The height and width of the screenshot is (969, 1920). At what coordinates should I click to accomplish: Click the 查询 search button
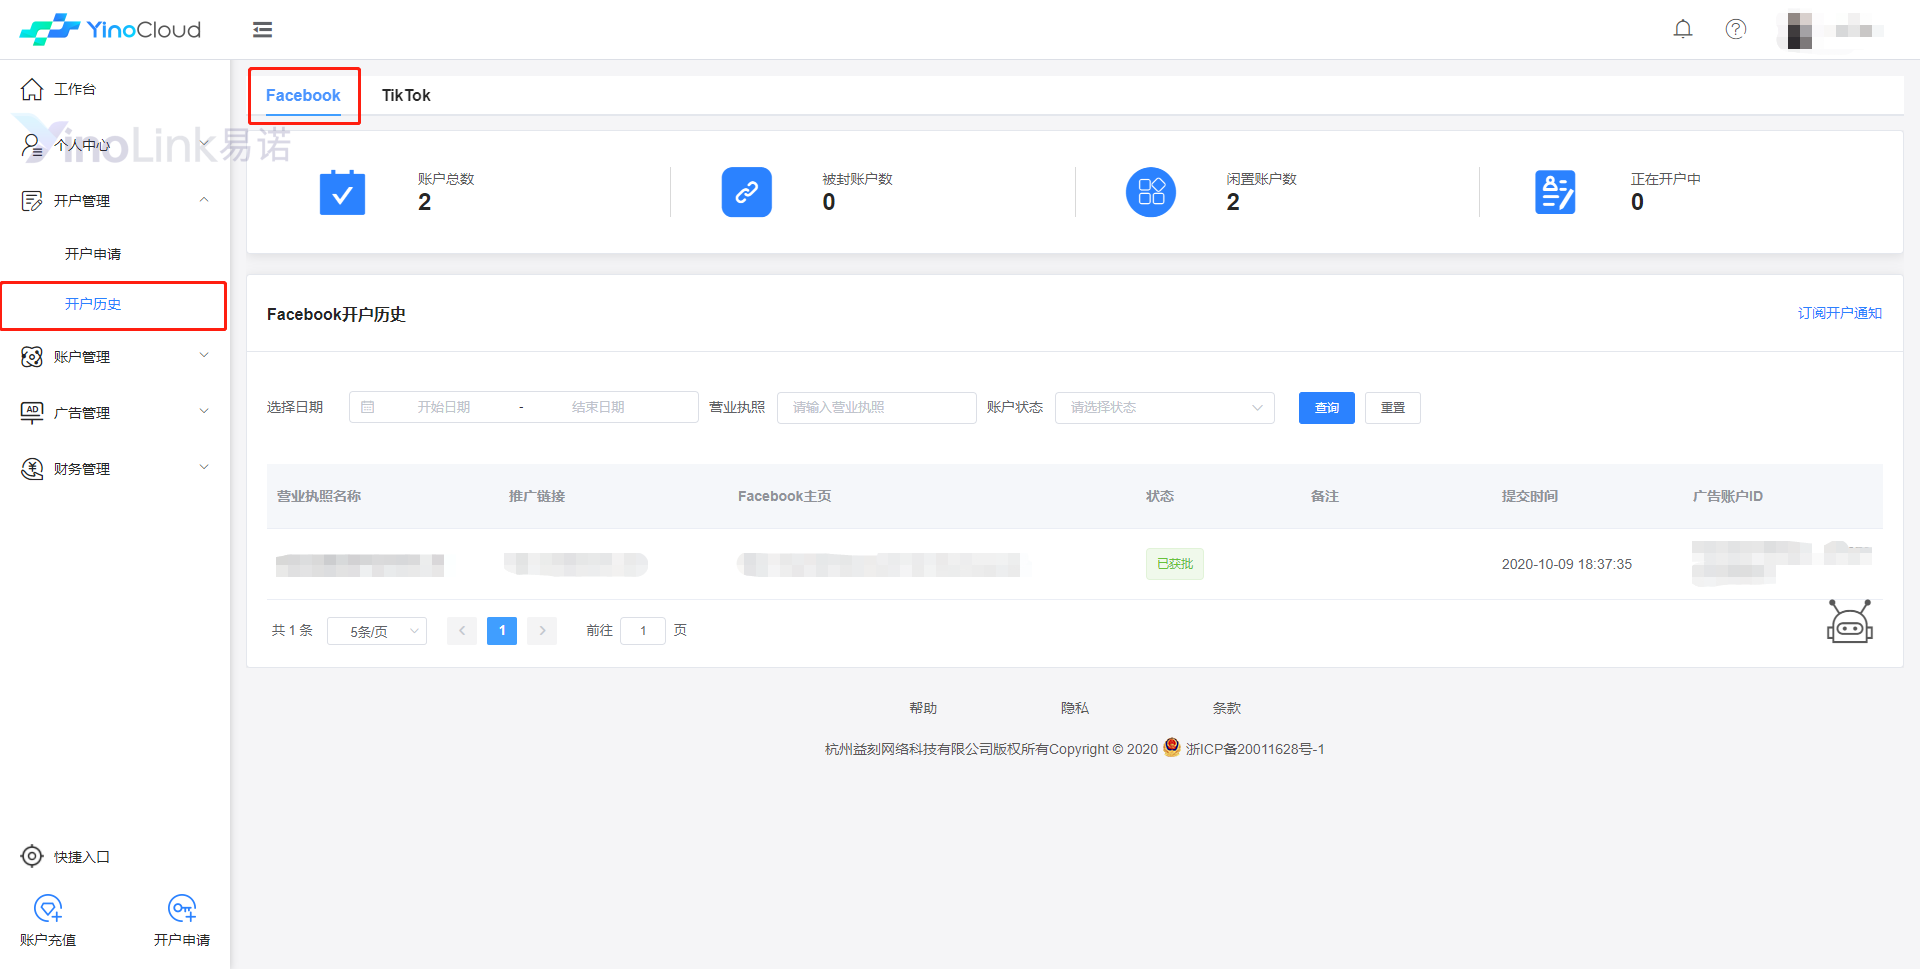(1327, 408)
